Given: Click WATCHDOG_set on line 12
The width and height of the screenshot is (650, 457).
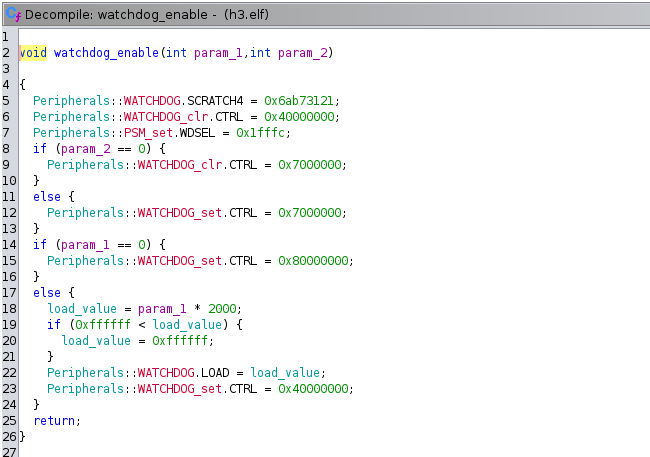Looking at the screenshot, I should pyautogui.click(x=180, y=213).
